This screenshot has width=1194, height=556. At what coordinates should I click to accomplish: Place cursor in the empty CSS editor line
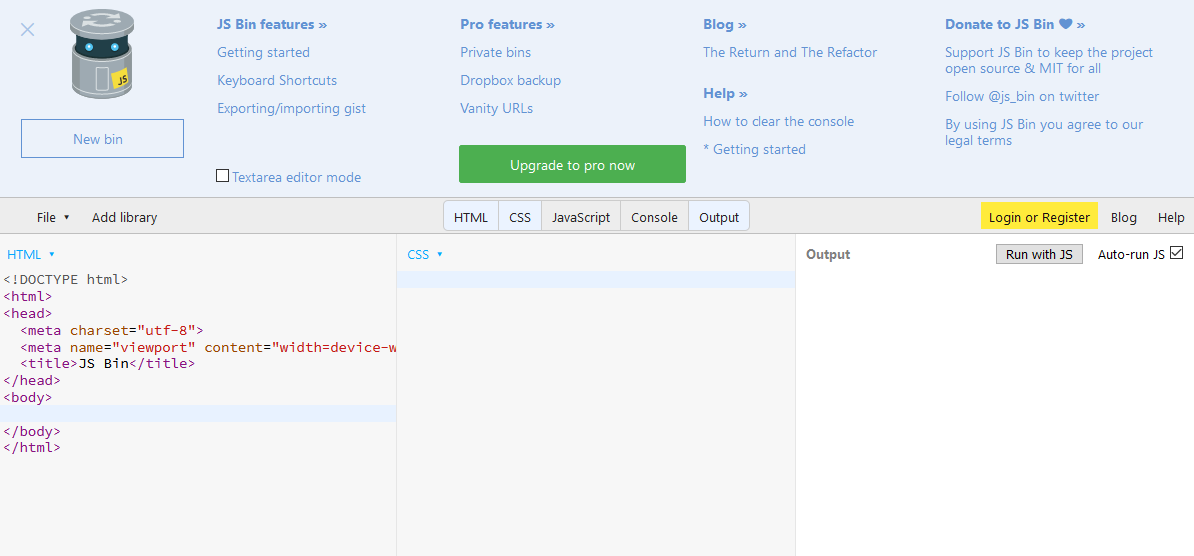click(595, 280)
